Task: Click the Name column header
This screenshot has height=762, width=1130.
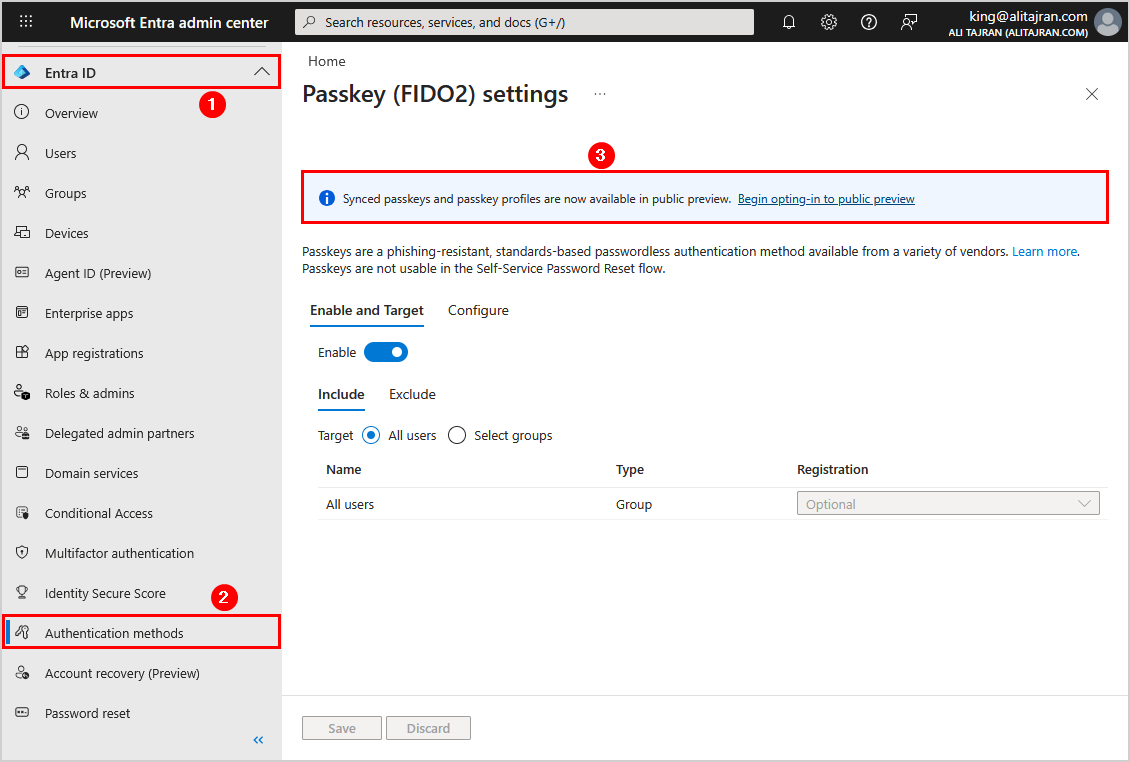Action: (x=344, y=469)
